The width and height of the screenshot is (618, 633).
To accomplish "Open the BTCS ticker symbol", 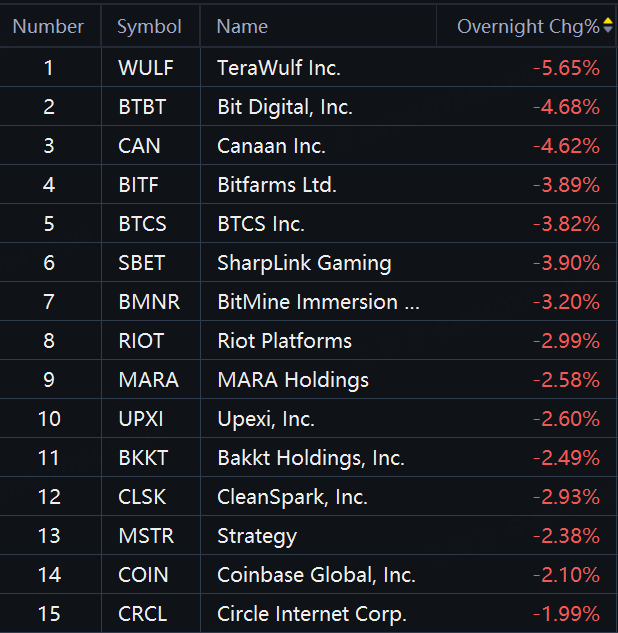I will [x=142, y=224].
